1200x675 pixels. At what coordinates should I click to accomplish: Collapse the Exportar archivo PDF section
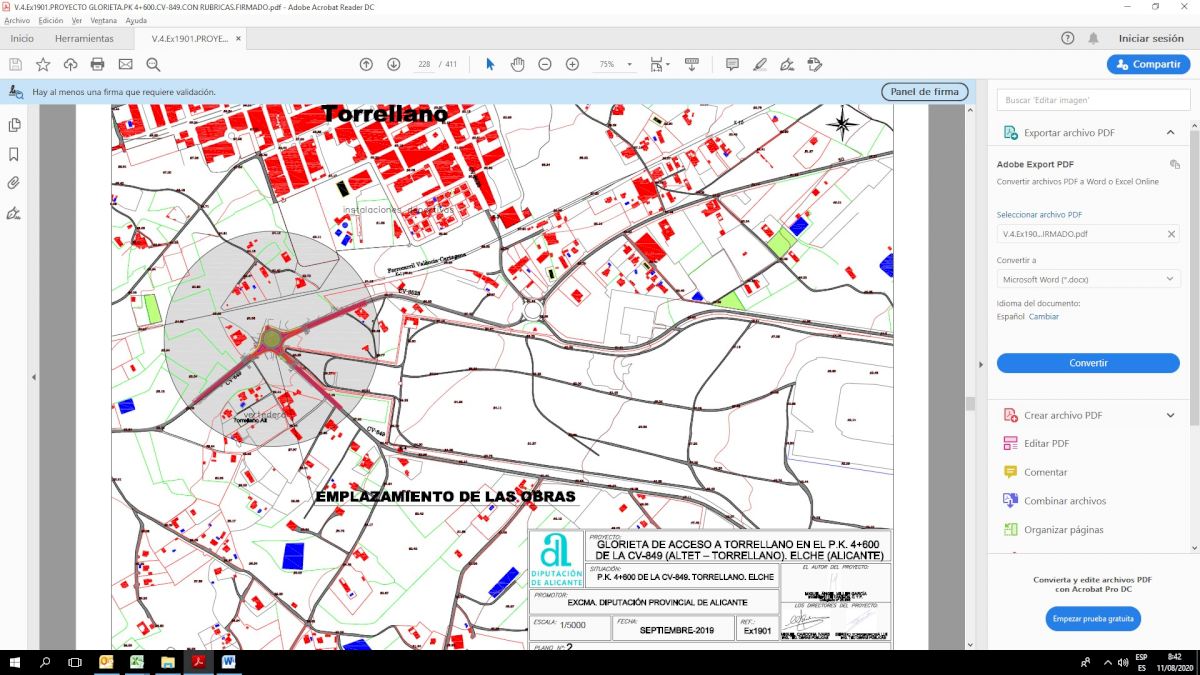(1170, 133)
